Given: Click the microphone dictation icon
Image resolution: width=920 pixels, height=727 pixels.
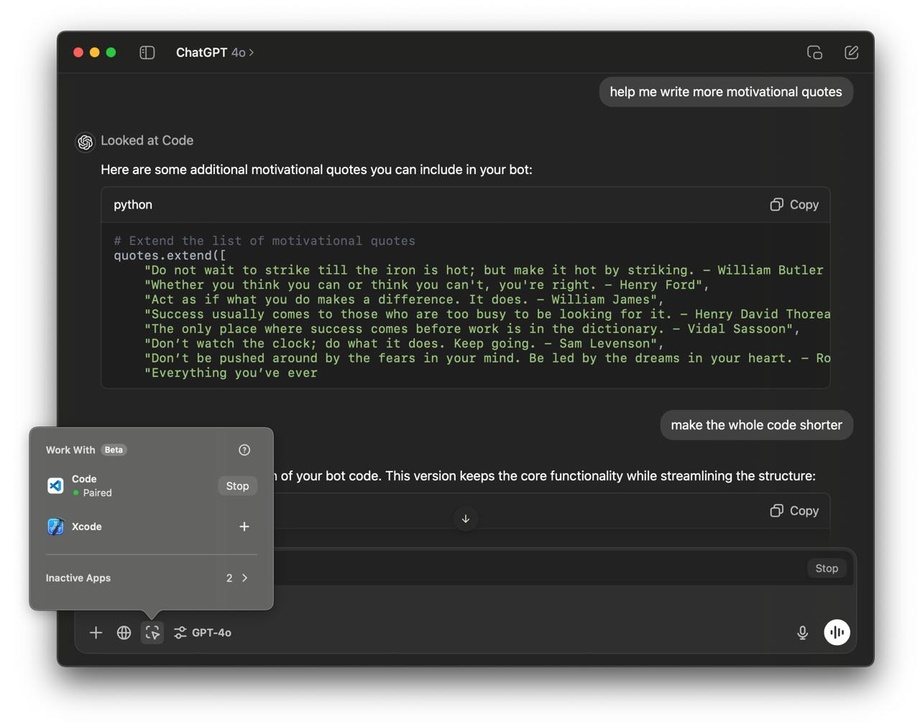Looking at the screenshot, I should click(802, 633).
